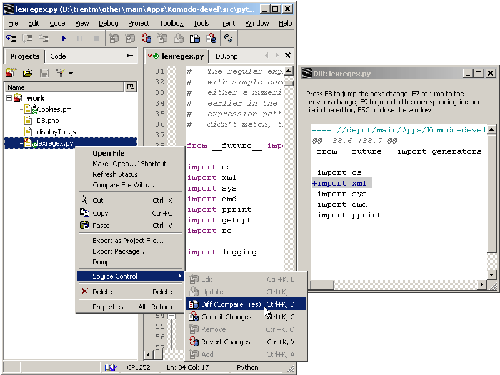Image resolution: width=500 pixels, height=375 pixels.
Task: Open the Edit menu
Action: coord(34,23)
